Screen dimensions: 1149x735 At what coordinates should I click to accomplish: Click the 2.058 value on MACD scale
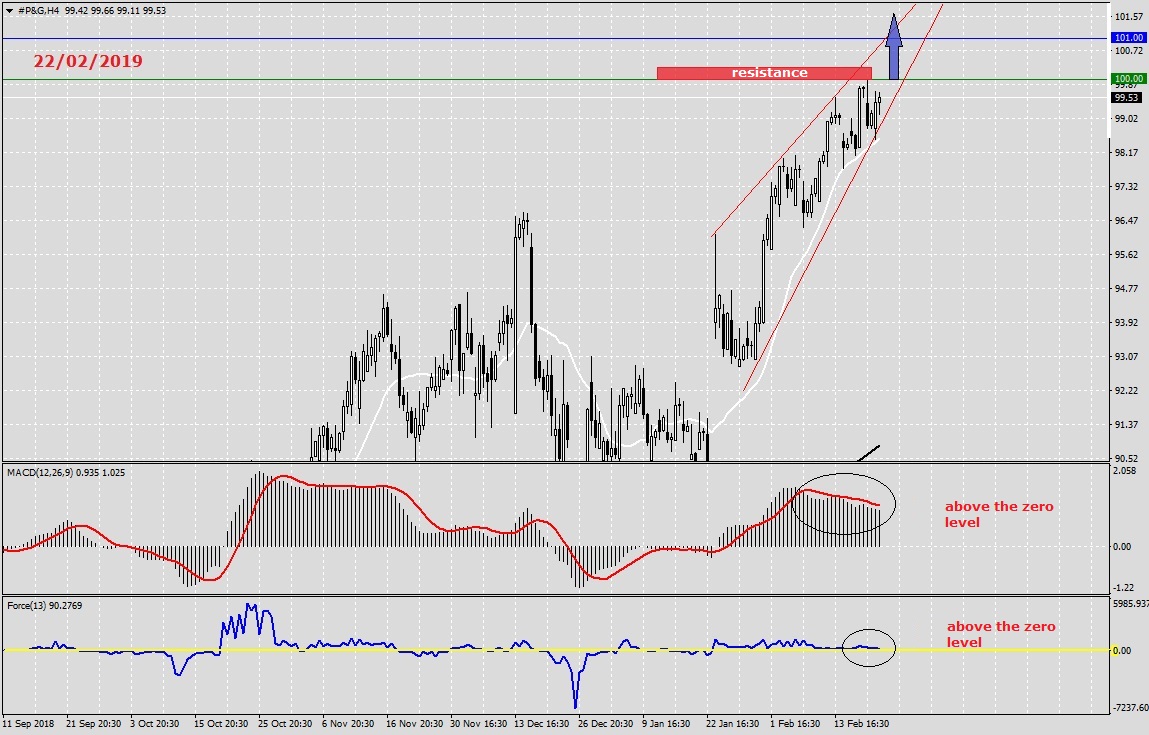1125,470
